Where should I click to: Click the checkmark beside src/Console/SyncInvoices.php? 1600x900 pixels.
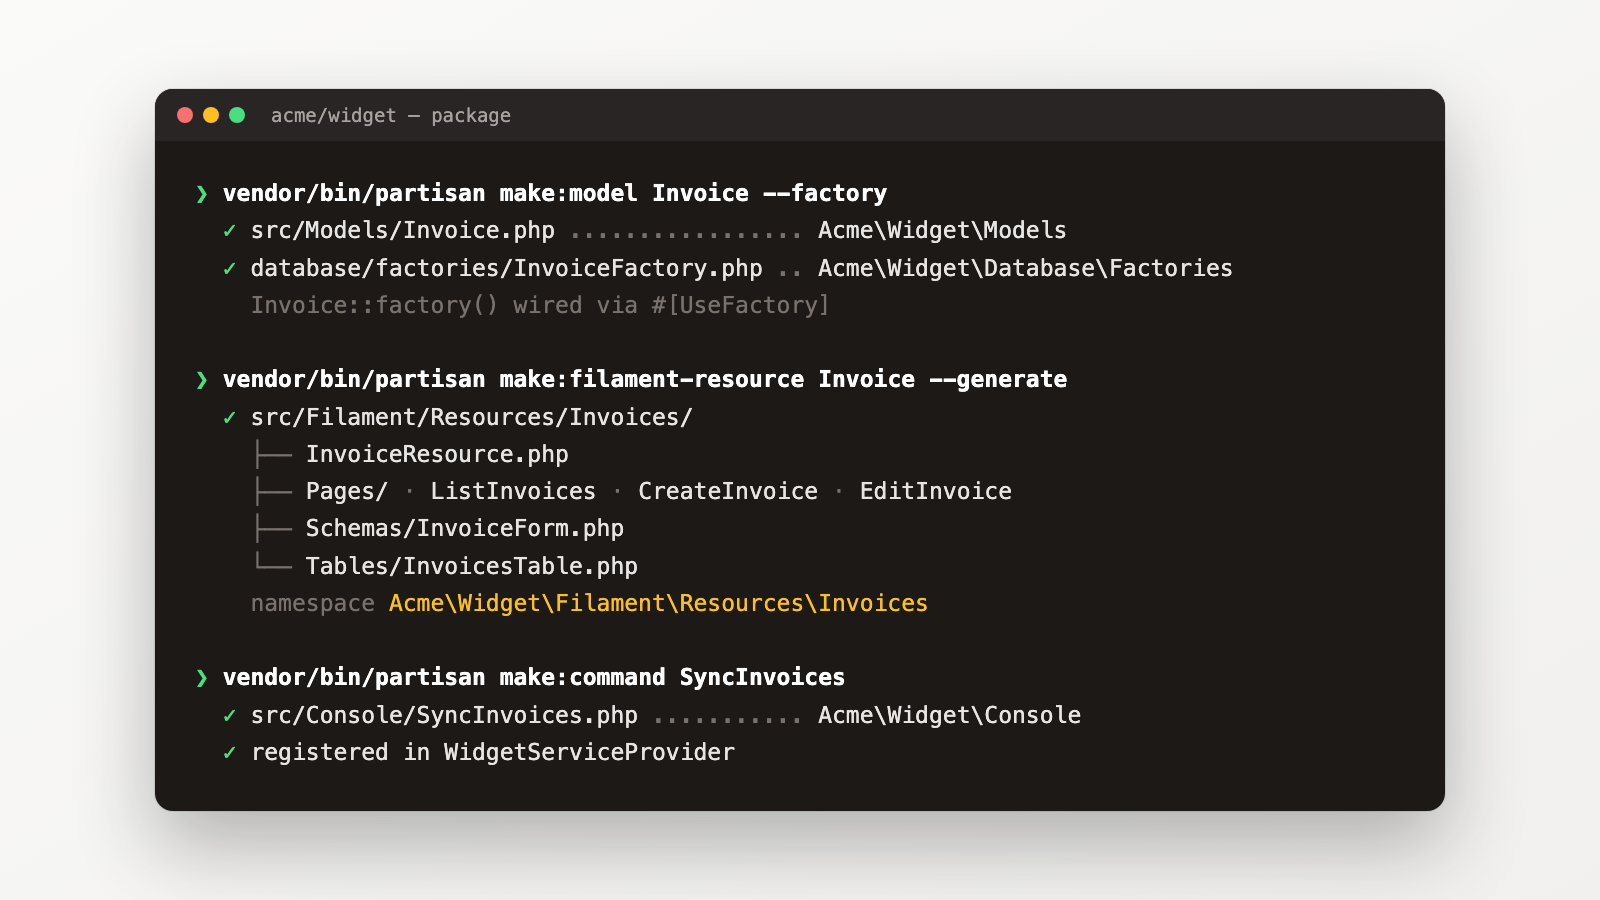coord(230,716)
